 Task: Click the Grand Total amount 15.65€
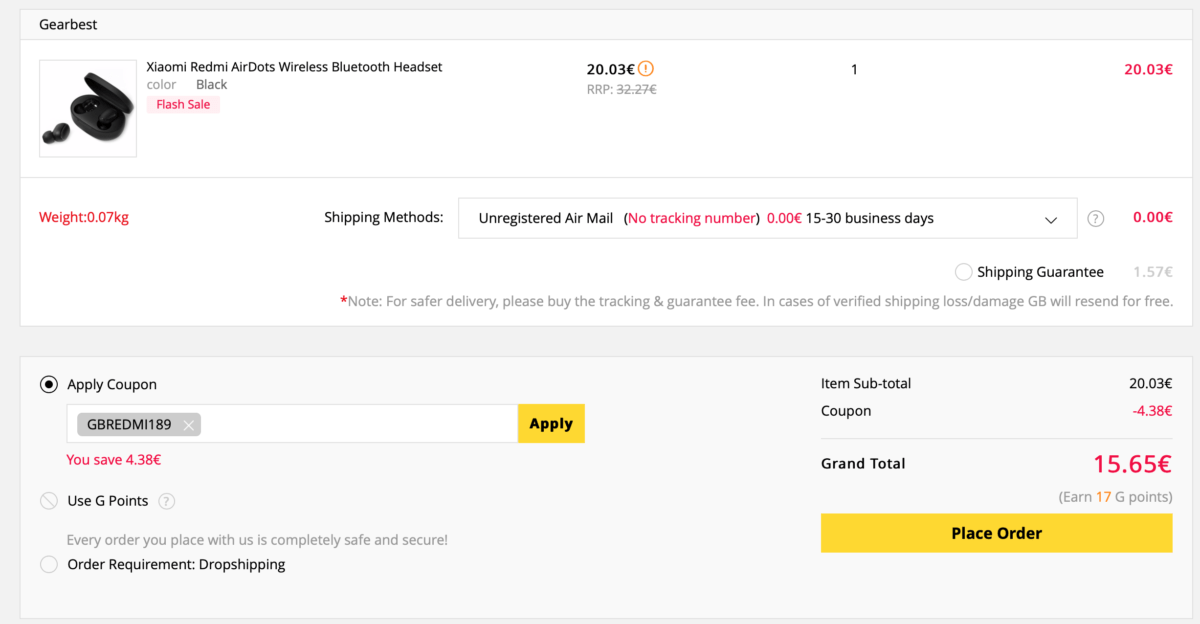tap(1133, 464)
